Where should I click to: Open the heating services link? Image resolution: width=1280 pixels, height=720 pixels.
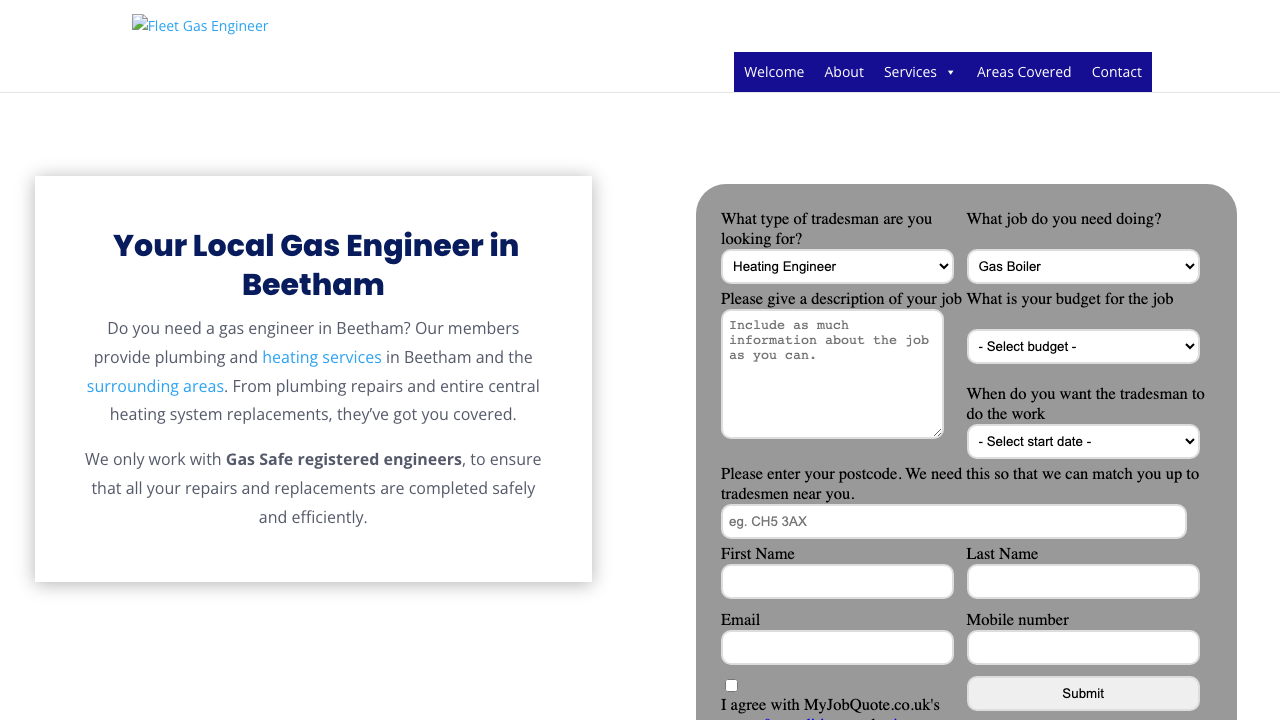tap(322, 357)
